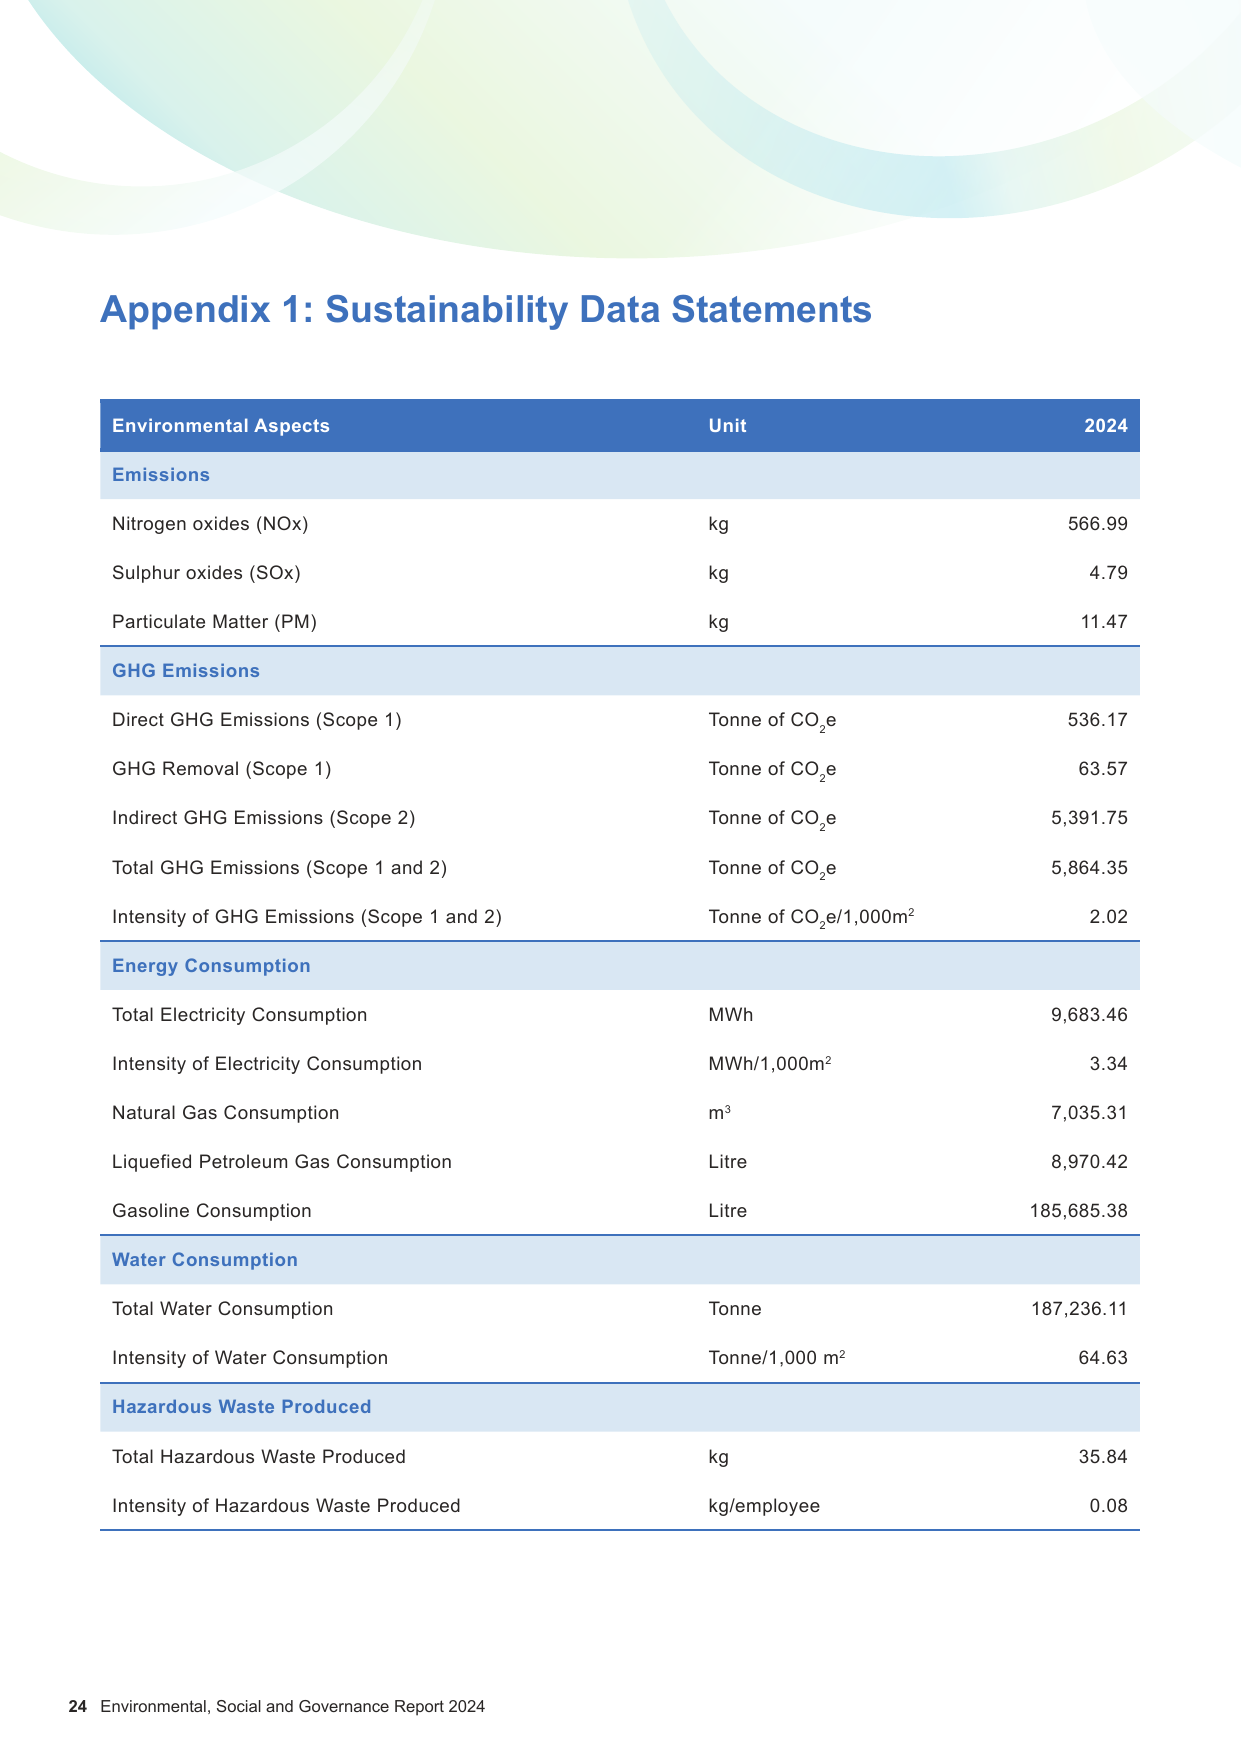Click the value 35.84
Image resolution: width=1241 pixels, height=1754 pixels.
coord(1104,1457)
